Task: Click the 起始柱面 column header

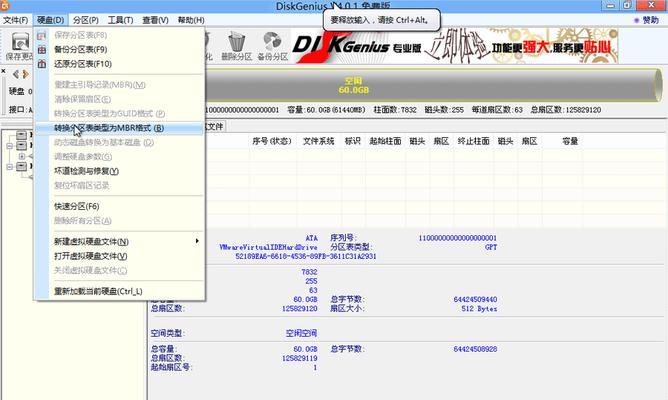Action: click(x=385, y=141)
